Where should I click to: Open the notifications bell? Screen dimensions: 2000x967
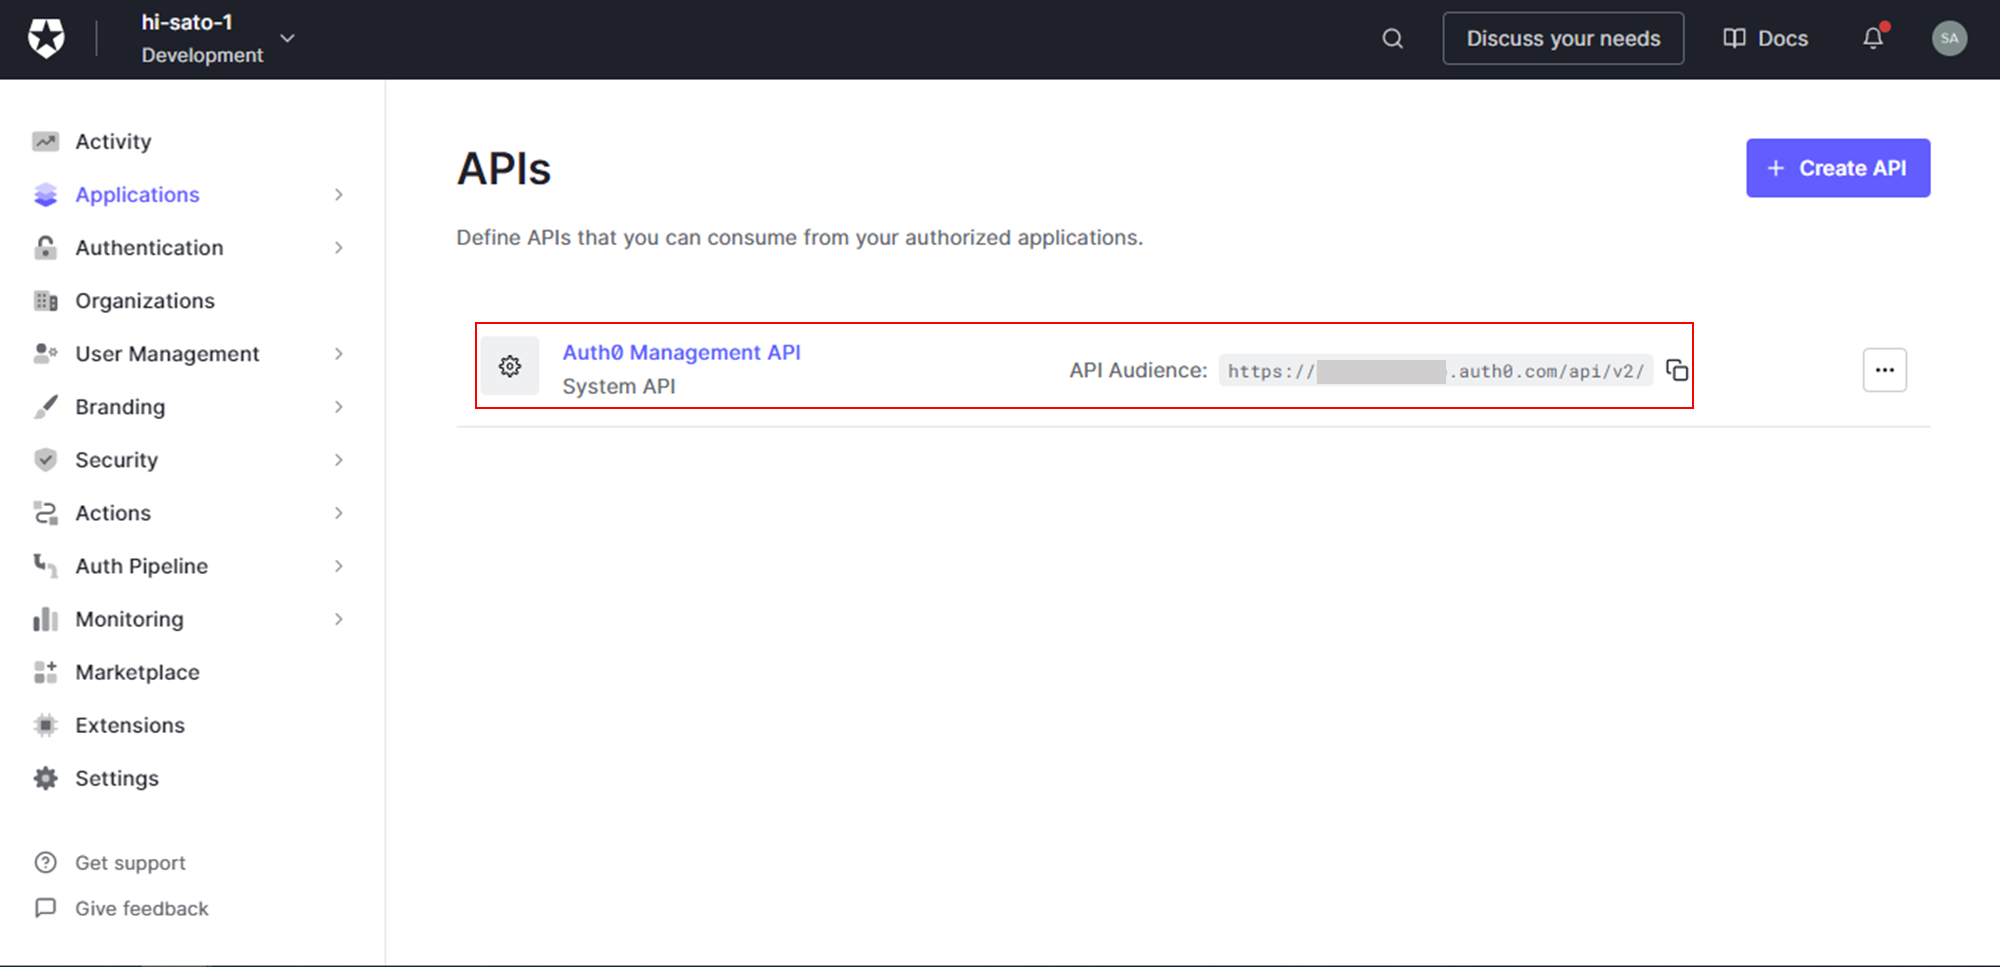pyautogui.click(x=1872, y=38)
